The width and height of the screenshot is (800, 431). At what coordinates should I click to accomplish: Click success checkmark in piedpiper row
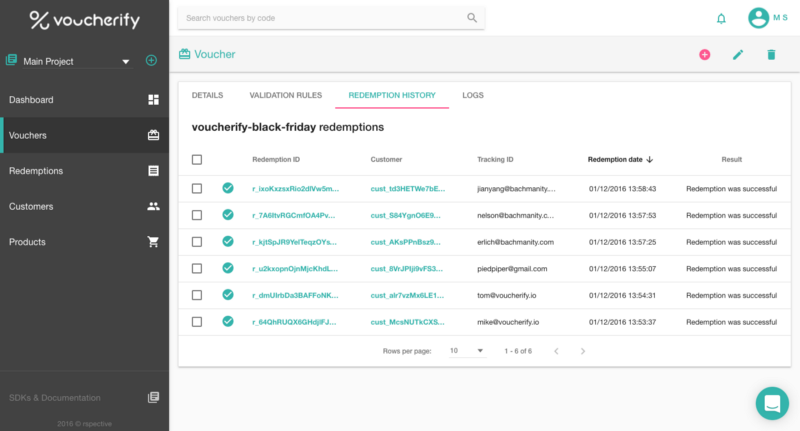click(228, 268)
